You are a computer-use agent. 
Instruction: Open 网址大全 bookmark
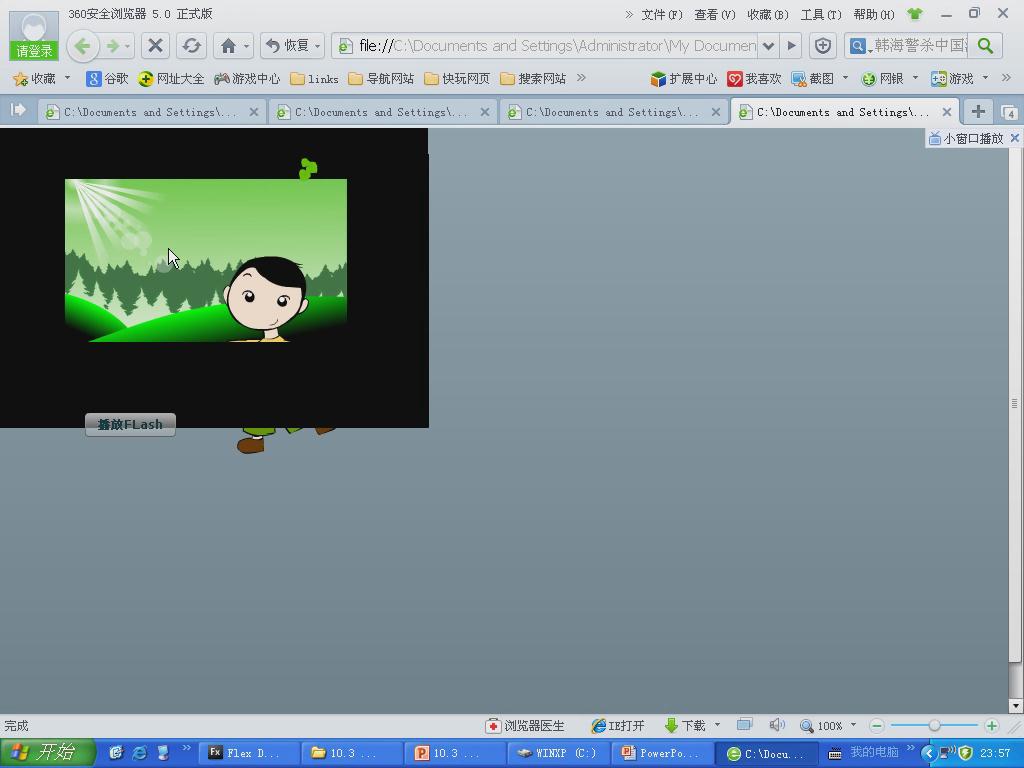pos(171,79)
